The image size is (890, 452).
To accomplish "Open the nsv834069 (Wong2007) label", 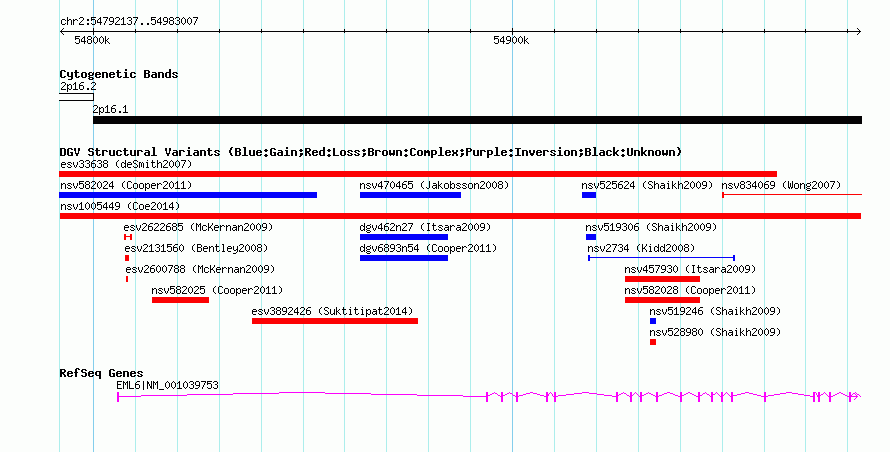I will pos(781,185).
